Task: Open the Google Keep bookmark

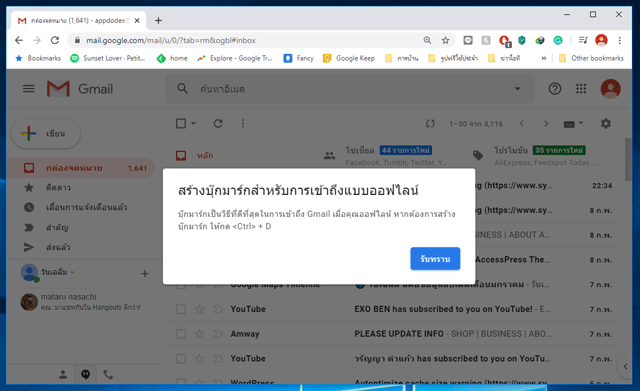Action: 349,58
